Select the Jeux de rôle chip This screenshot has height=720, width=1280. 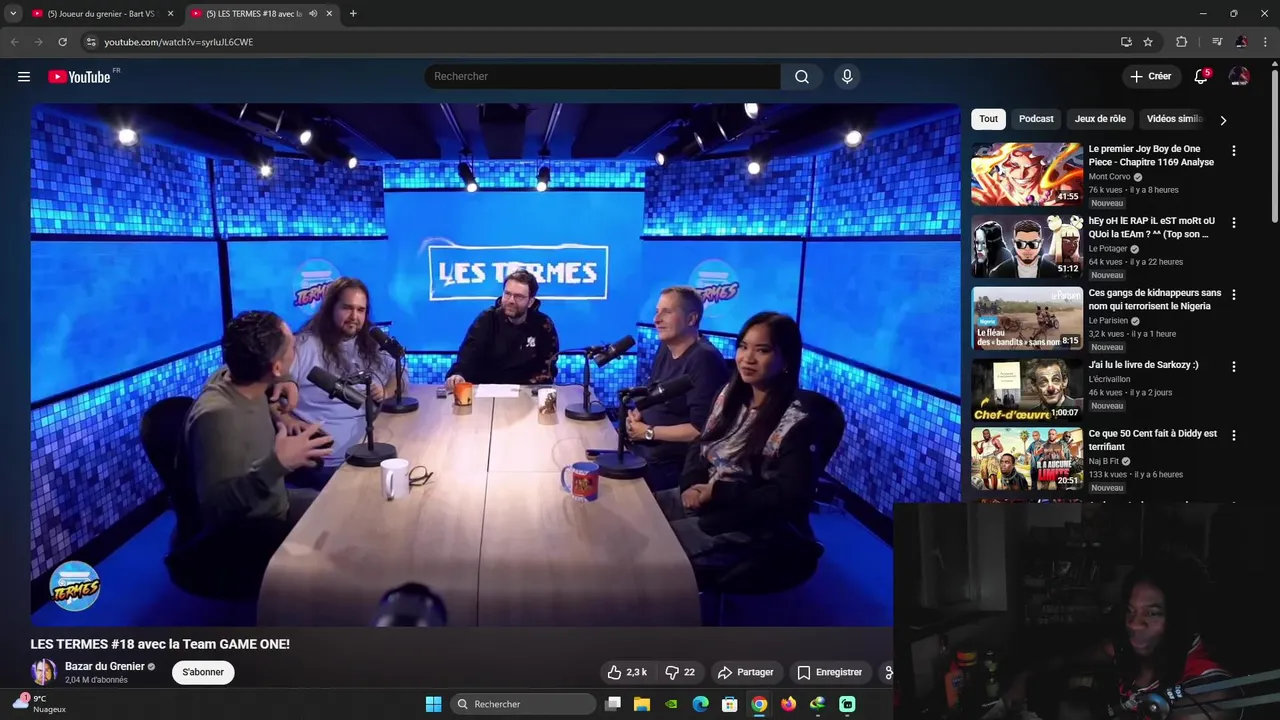1100,119
